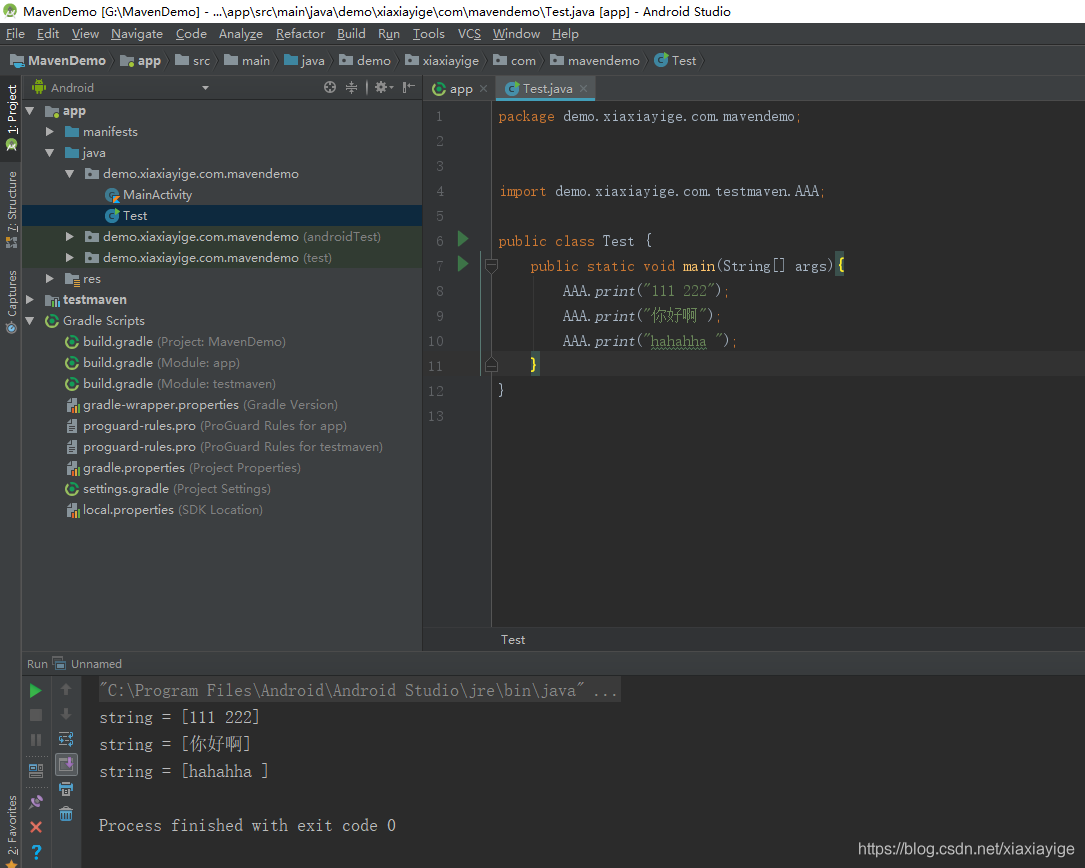
Task: Select the Test.java editor tab
Action: 546,89
